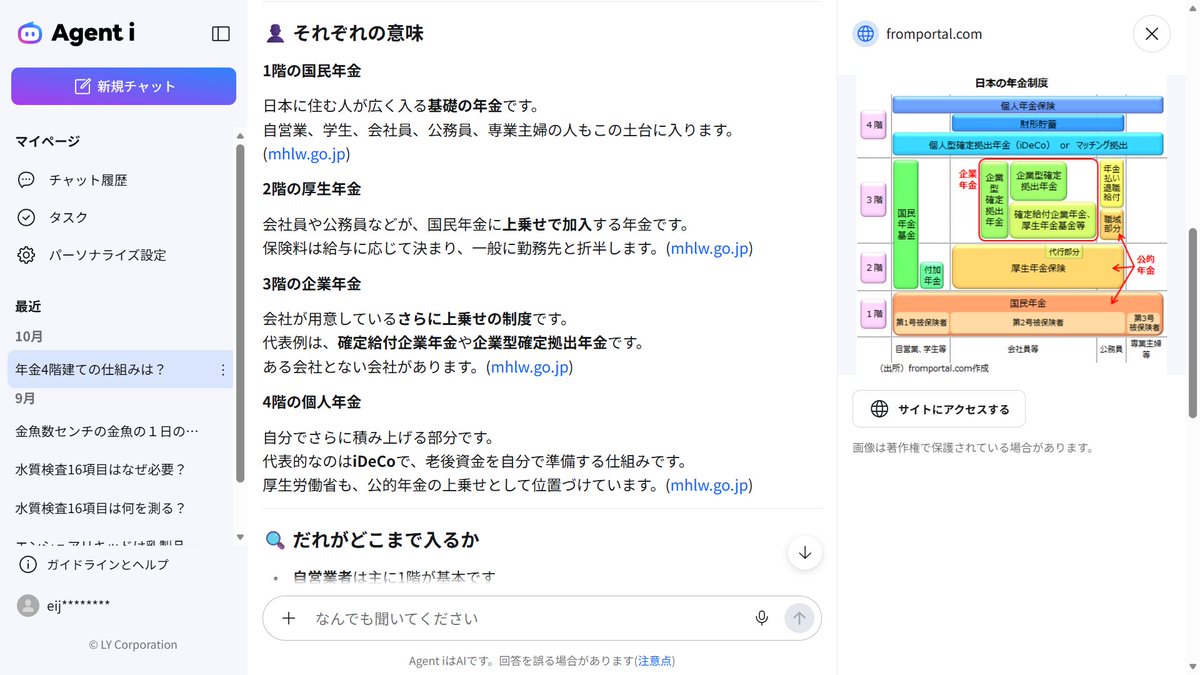1200x675 pixels.
Task: Click the gear icon beside パーソナライズ設定
Action: tap(27, 255)
